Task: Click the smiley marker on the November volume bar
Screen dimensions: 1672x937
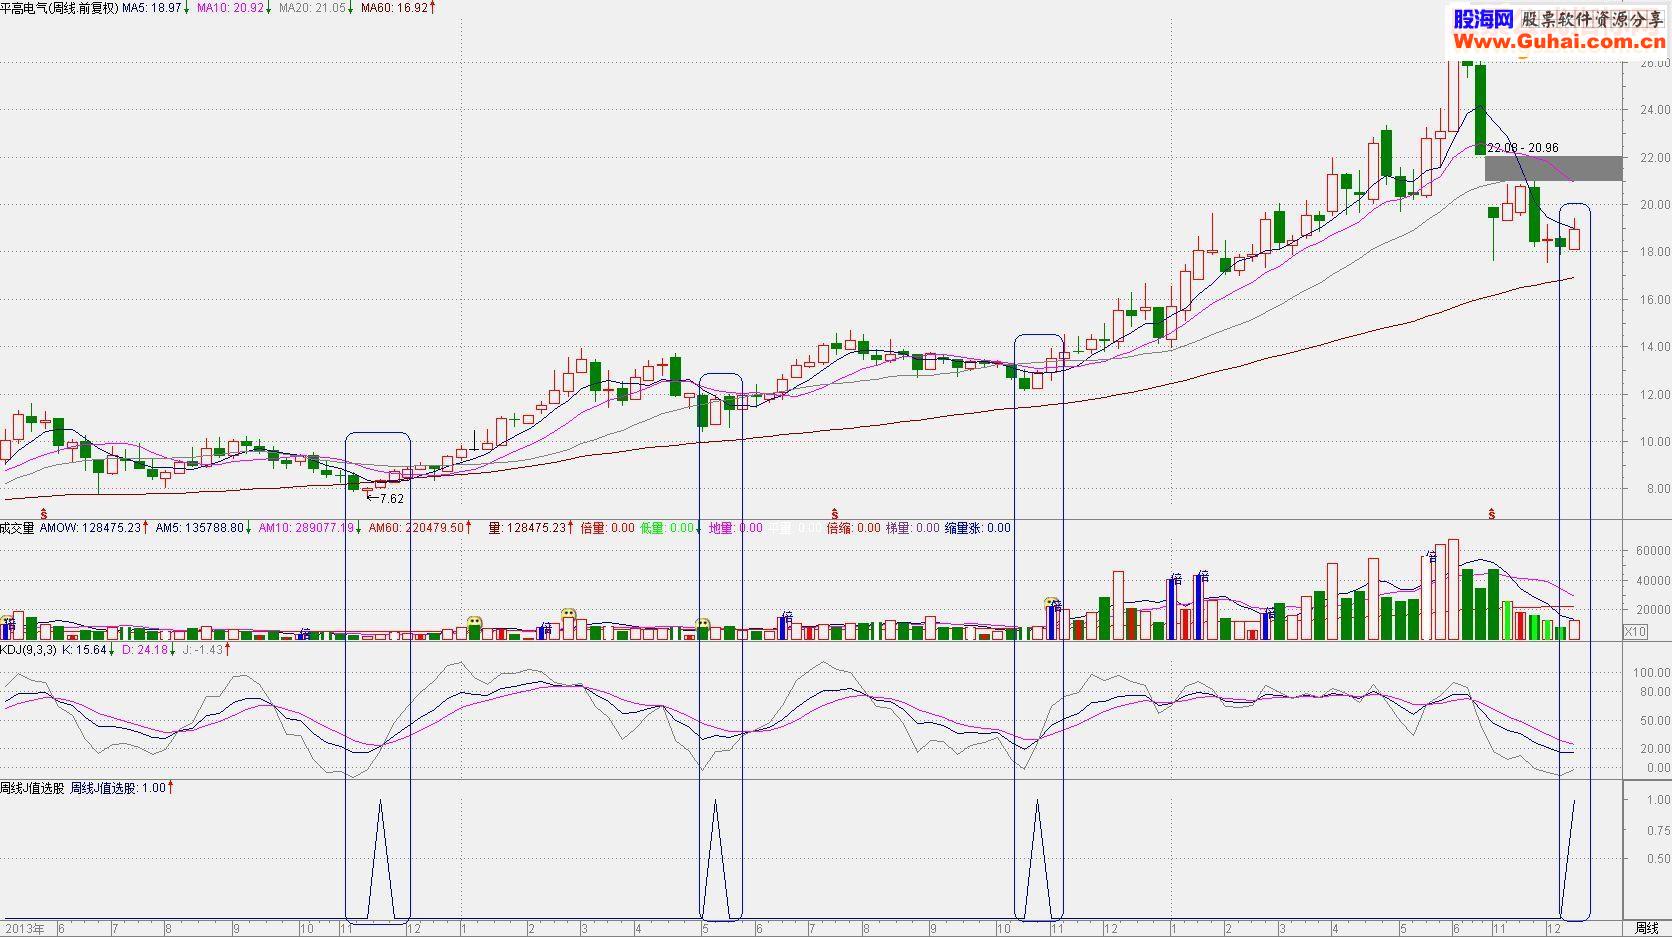Action: [1051, 603]
